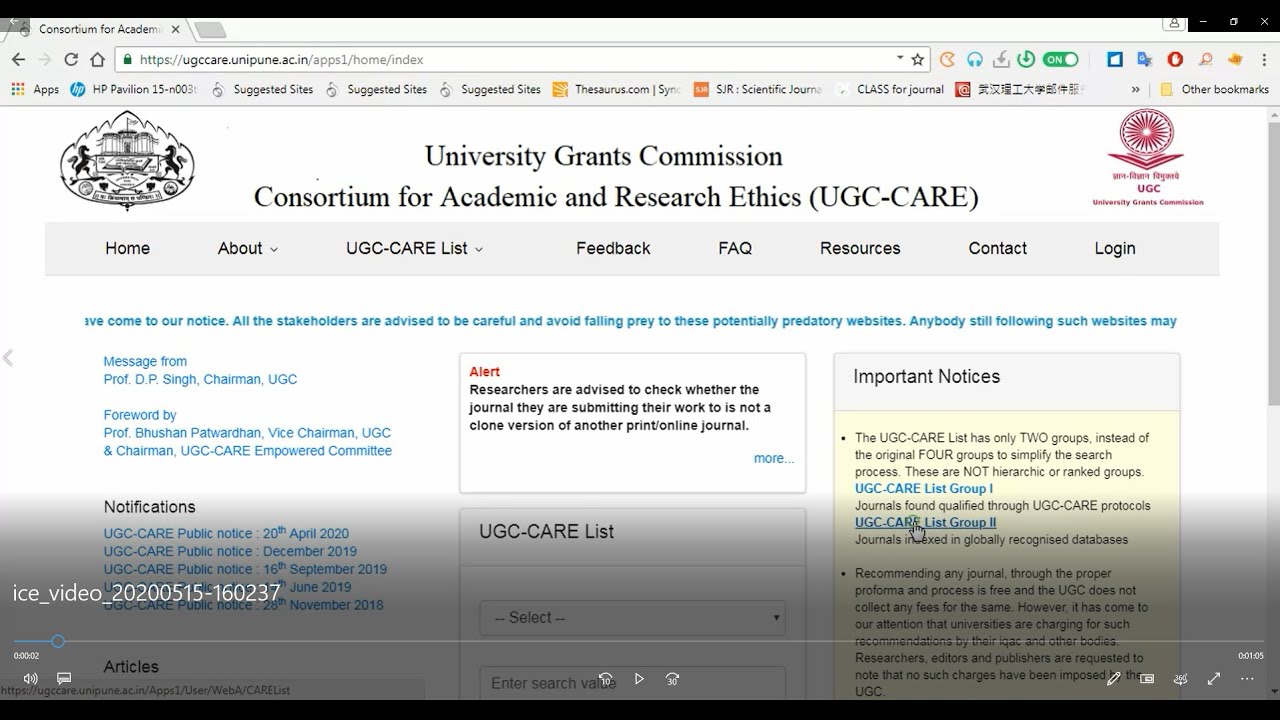1280x720 pixels.
Task: Open the Feedback page
Action: 613,248
